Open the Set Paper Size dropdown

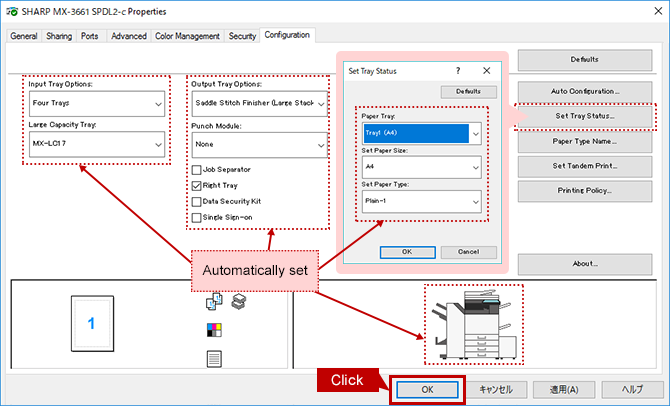[x=422, y=167]
